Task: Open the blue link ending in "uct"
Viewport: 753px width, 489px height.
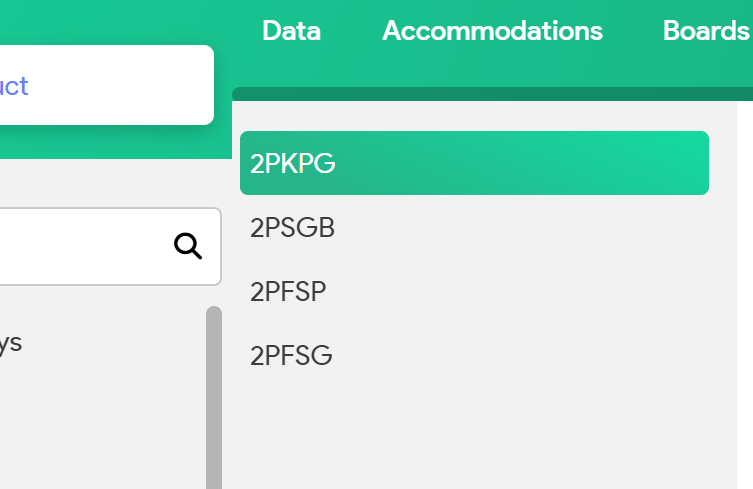Action: (x=14, y=86)
